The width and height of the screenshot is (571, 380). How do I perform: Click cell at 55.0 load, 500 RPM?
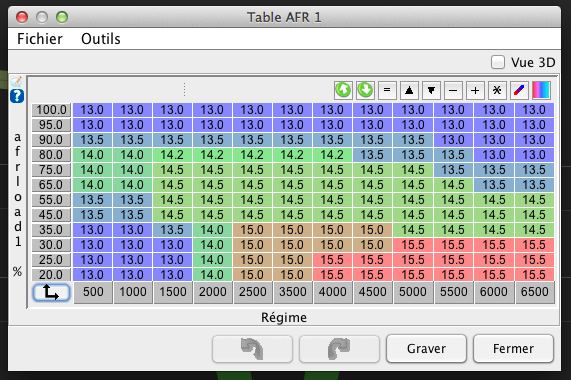coord(92,200)
